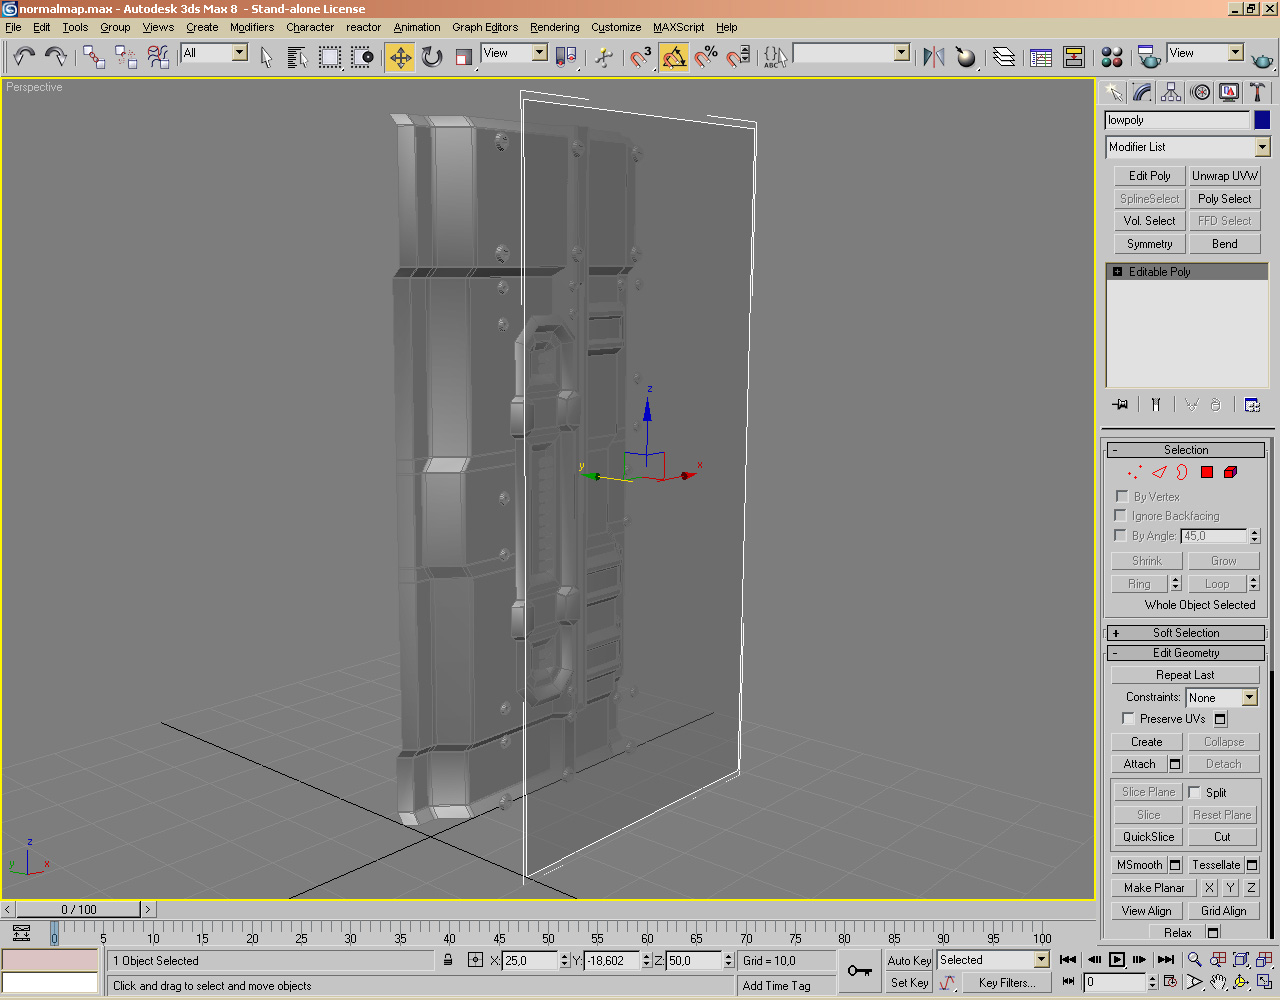Select the Select and Move tool
Screen dimensions: 1280x1000
399,57
